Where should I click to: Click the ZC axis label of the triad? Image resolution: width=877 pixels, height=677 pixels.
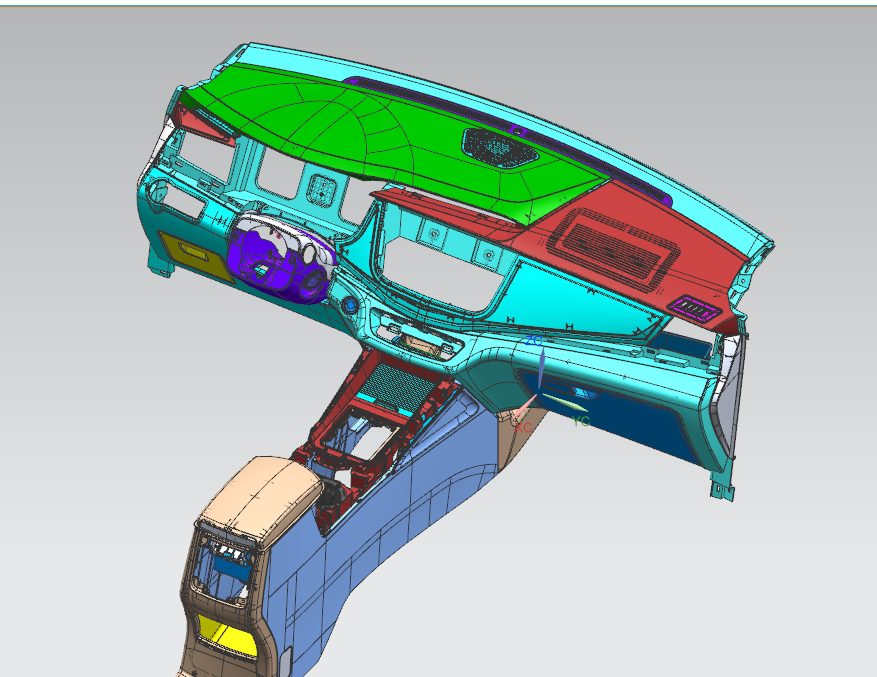click(x=534, y=342)
